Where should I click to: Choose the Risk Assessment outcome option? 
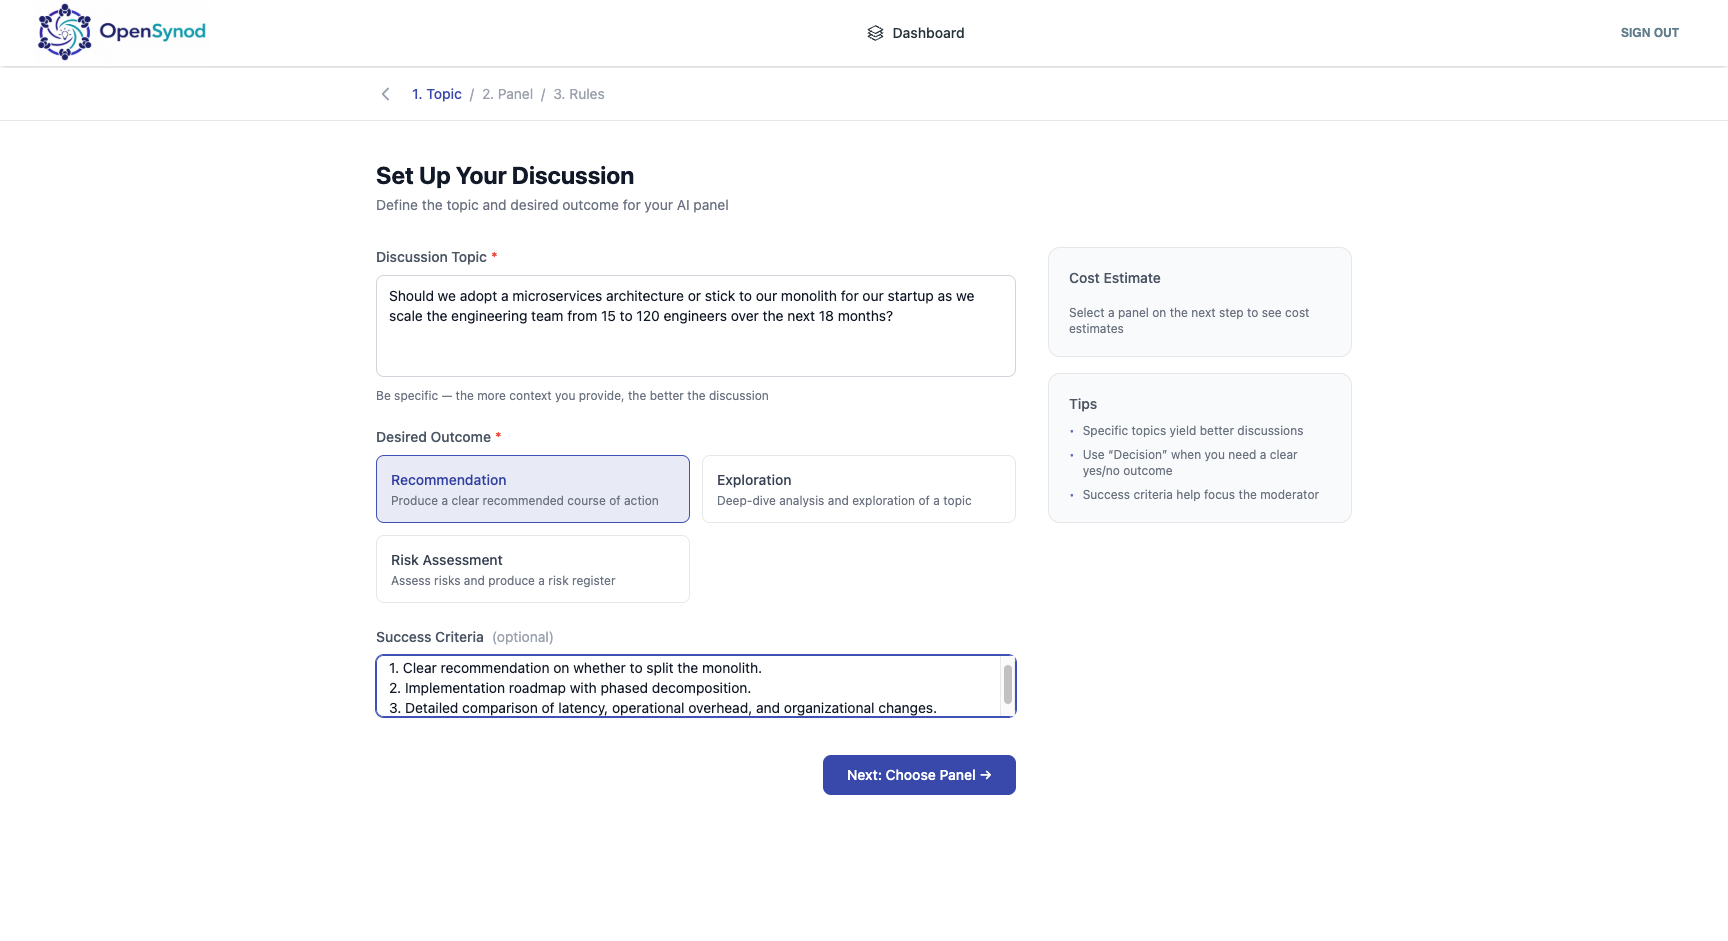[533, 569]
